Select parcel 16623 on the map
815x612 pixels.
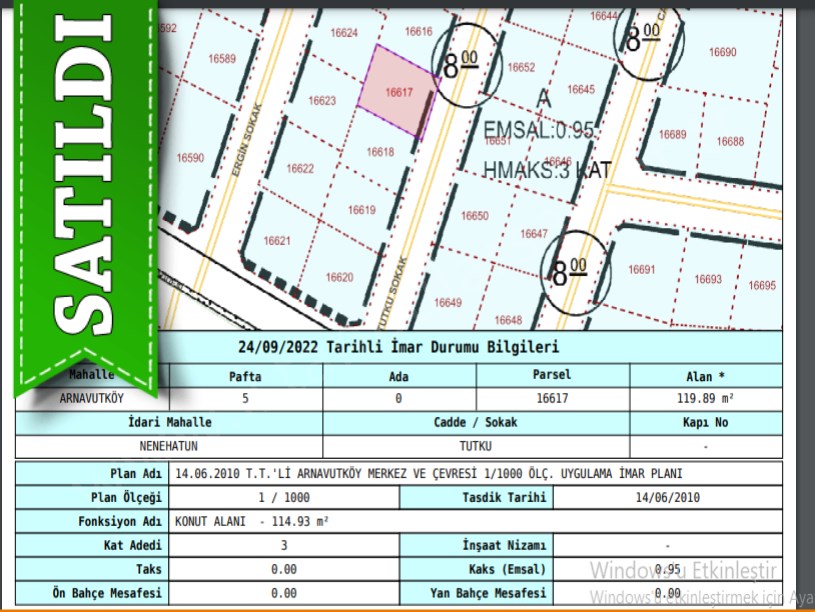tap(322, 101)
